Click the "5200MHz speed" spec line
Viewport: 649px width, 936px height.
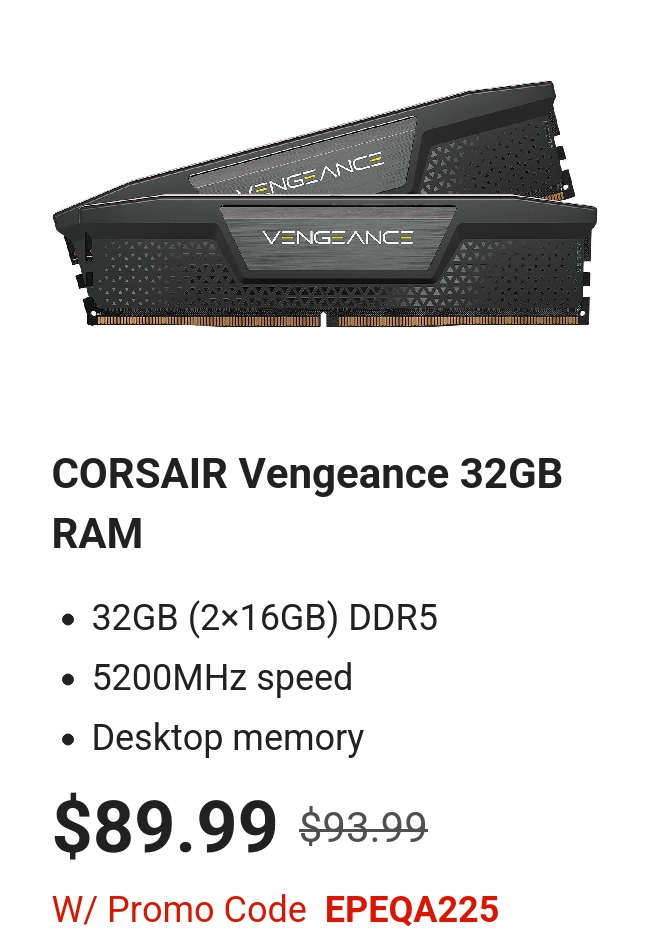click(222, 678)
